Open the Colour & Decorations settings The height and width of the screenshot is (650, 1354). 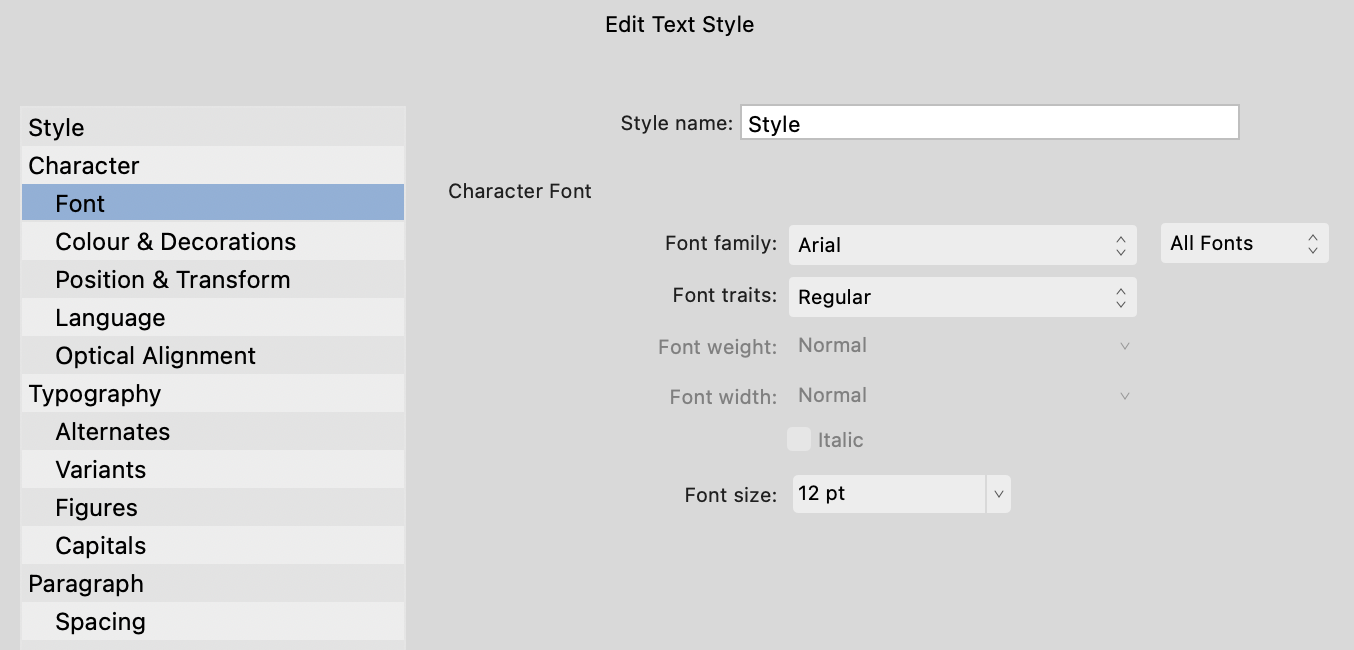tap(175, 241)
